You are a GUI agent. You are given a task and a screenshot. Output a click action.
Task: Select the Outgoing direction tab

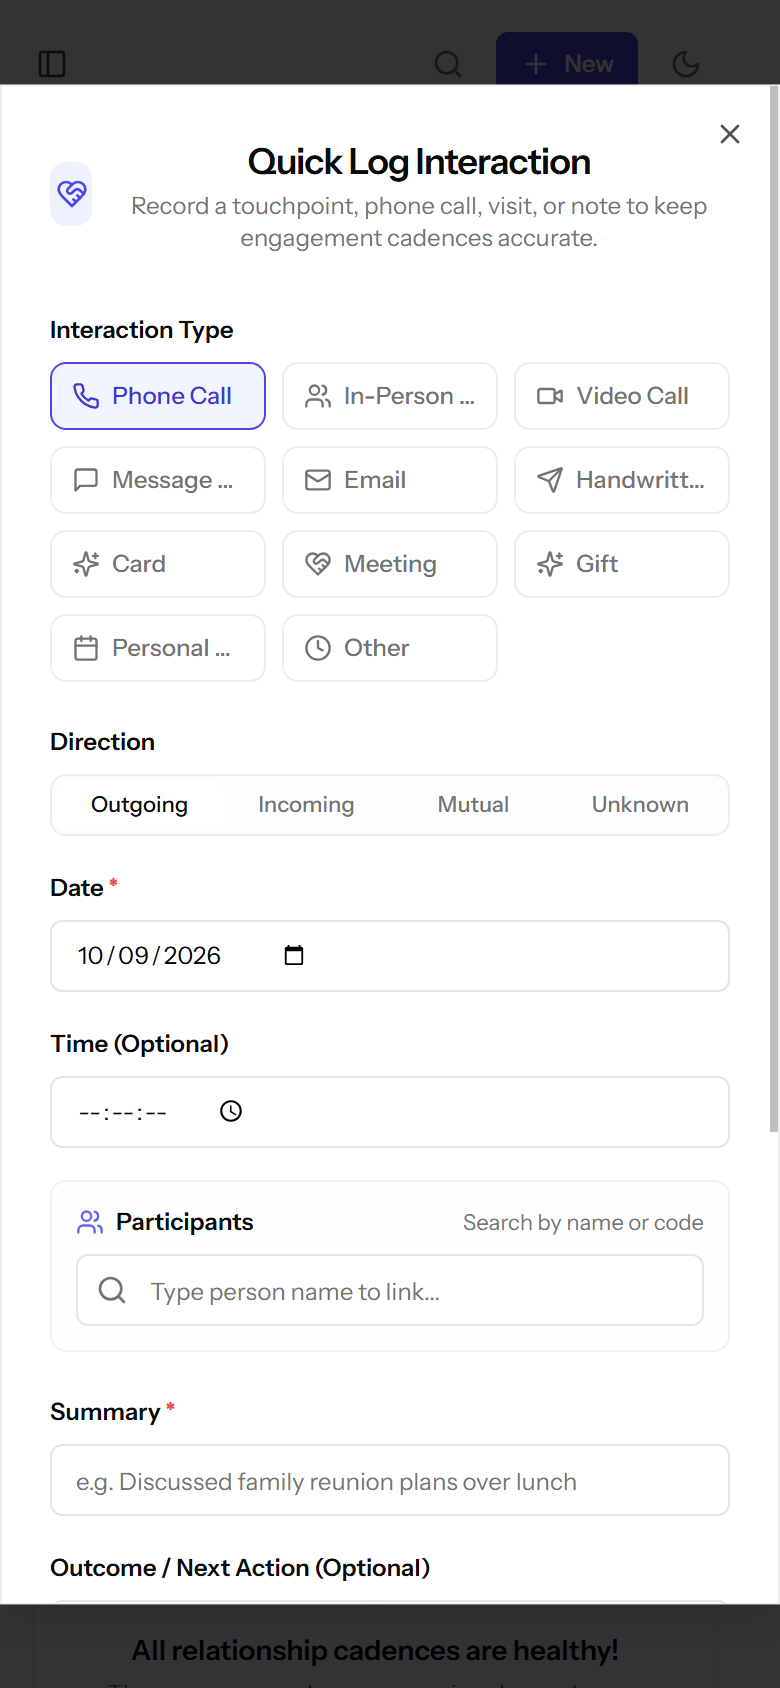pyautogui.click(x=139, y=805)
